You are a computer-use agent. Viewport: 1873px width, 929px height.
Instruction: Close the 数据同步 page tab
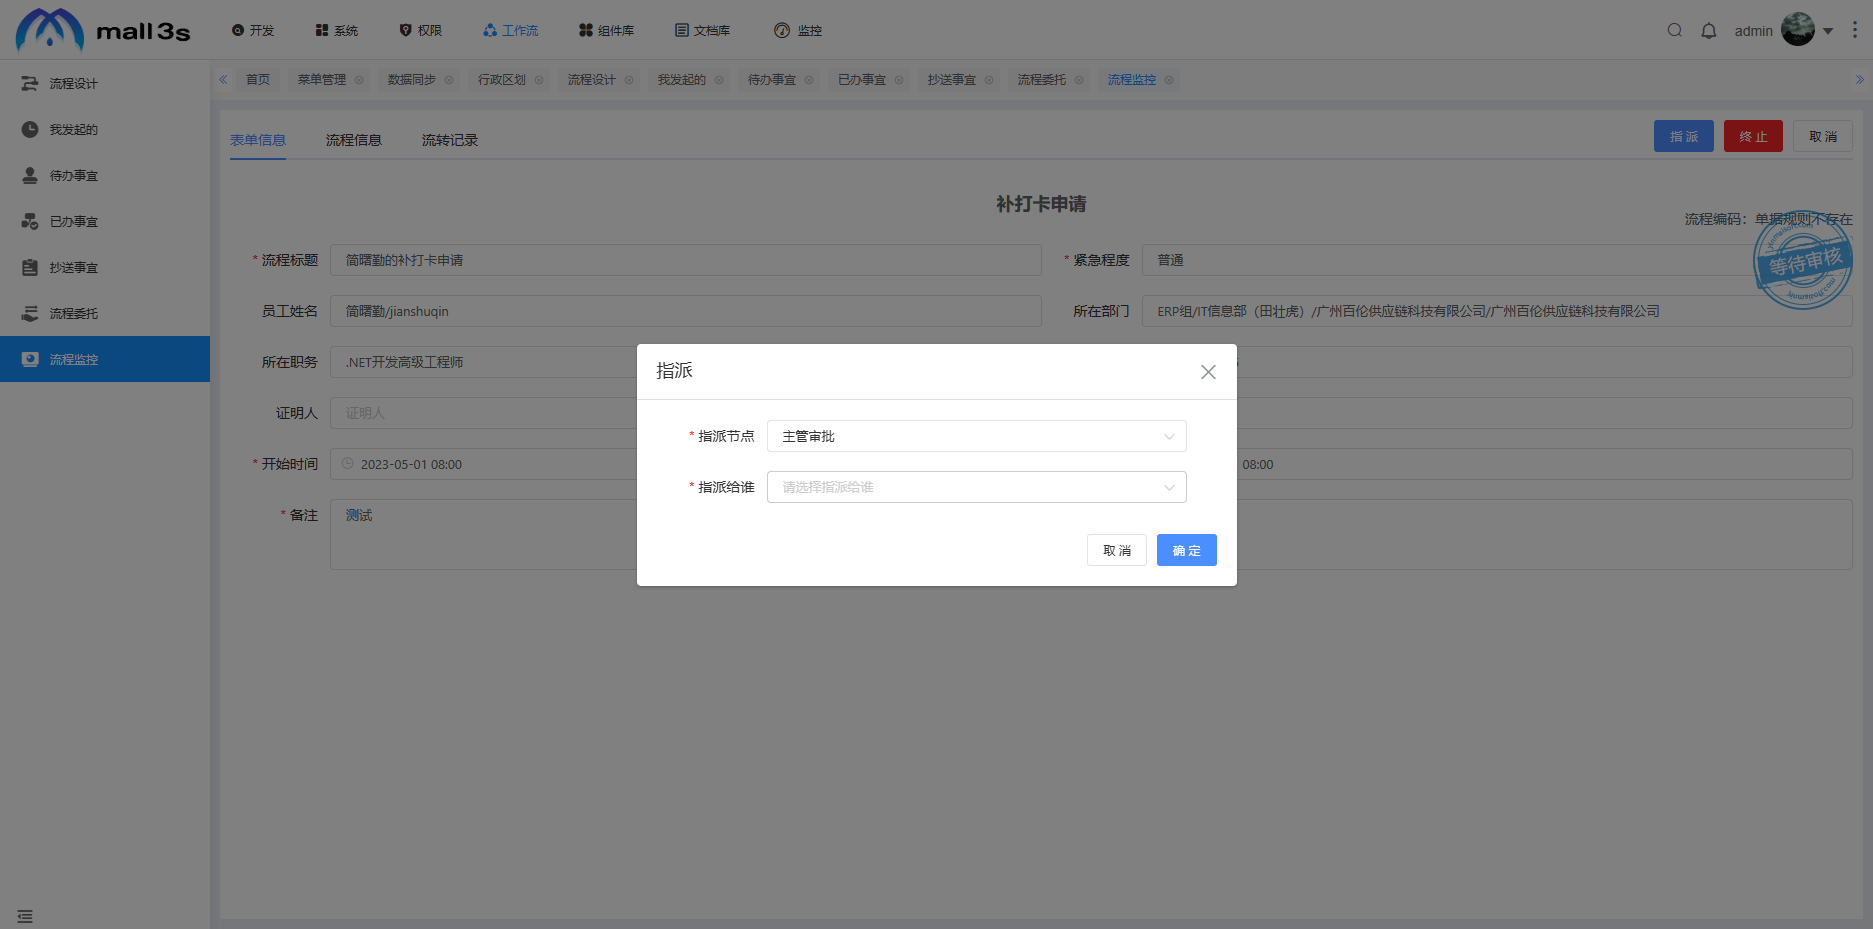point(449,80)
